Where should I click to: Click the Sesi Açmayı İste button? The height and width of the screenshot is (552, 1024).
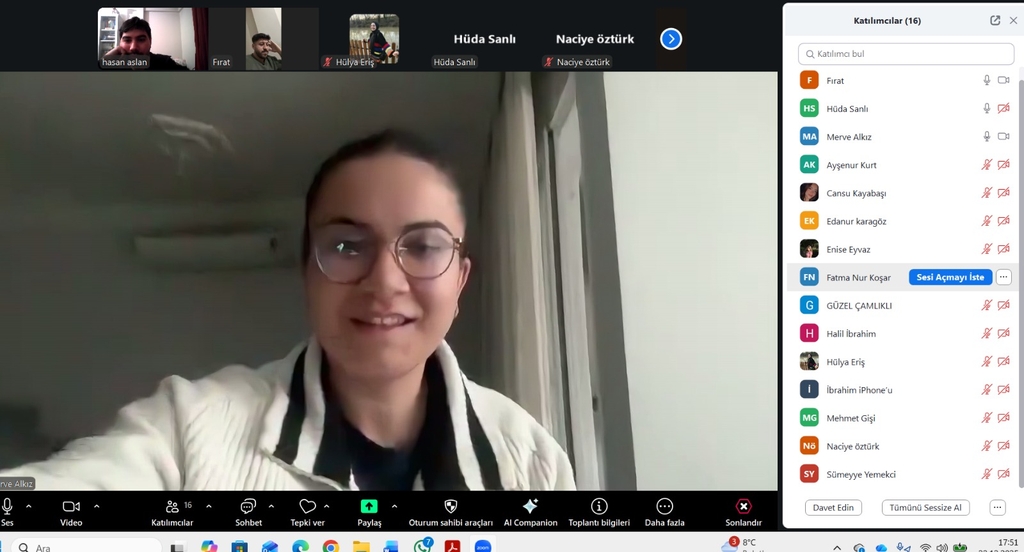(950, 277)
